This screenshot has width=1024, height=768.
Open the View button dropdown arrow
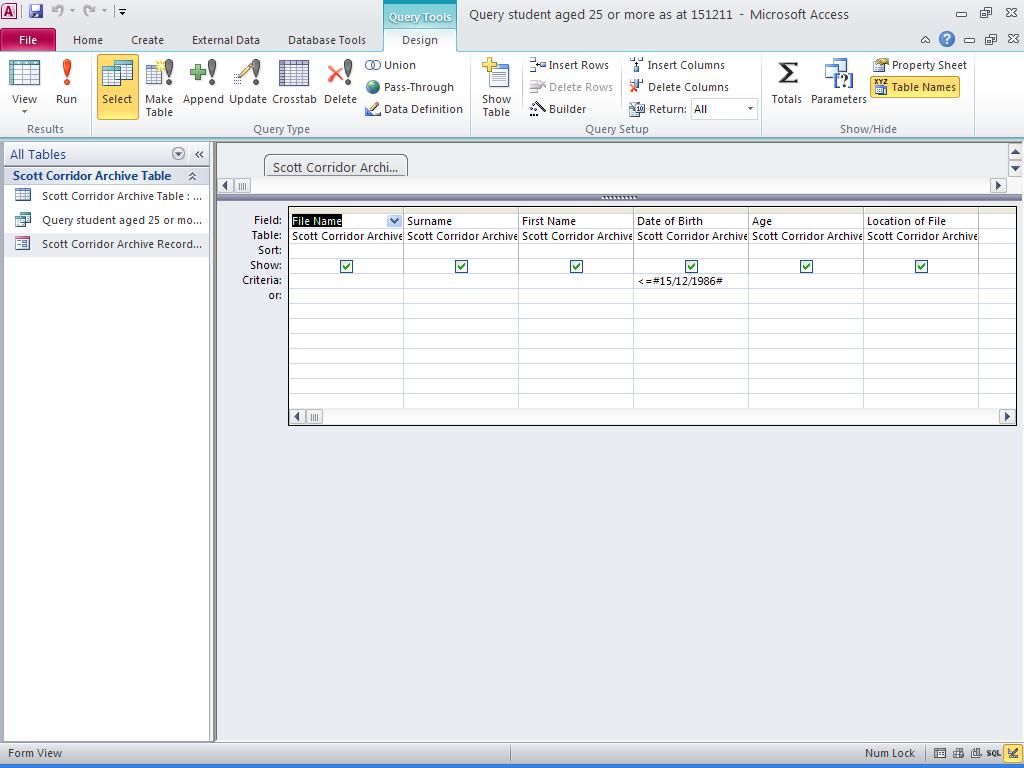pos(24,112)
